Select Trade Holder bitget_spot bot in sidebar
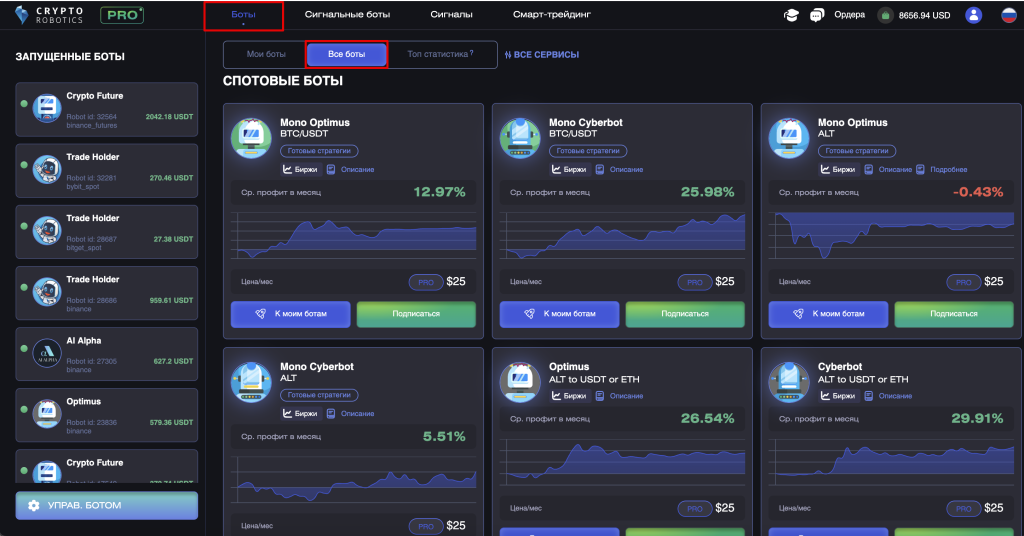This screenshot has width=1024, height=536. [106, 232]
